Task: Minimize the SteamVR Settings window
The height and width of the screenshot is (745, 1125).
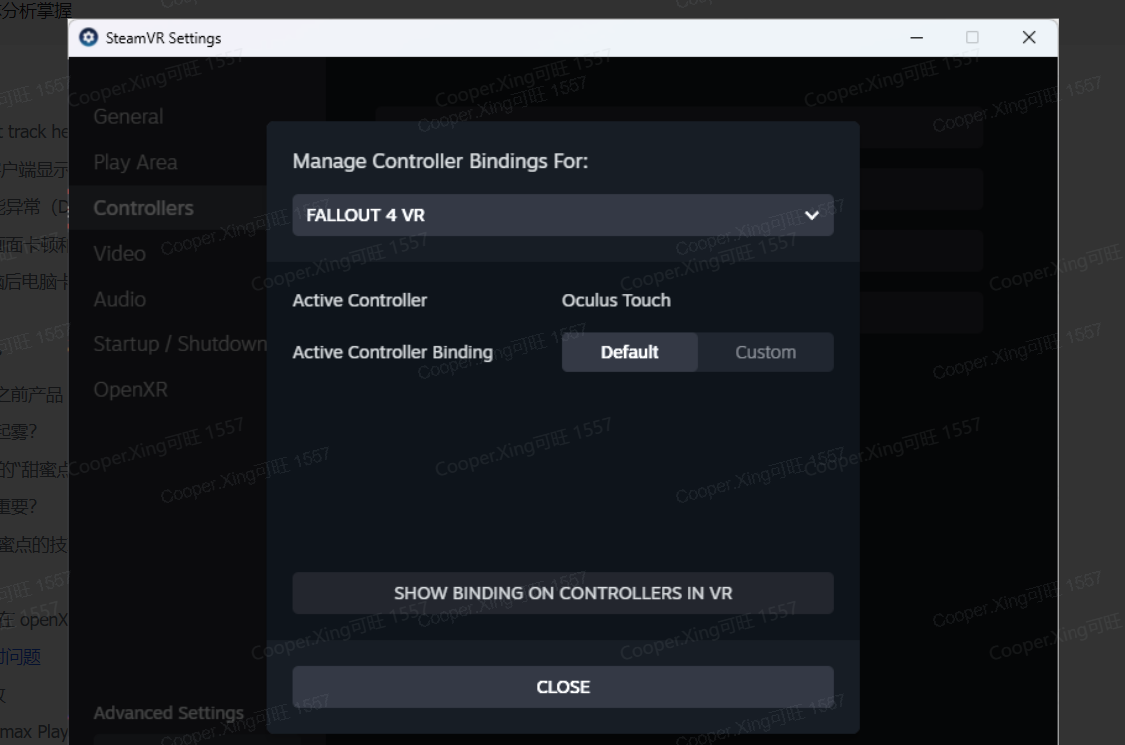Action: (916, 37)
